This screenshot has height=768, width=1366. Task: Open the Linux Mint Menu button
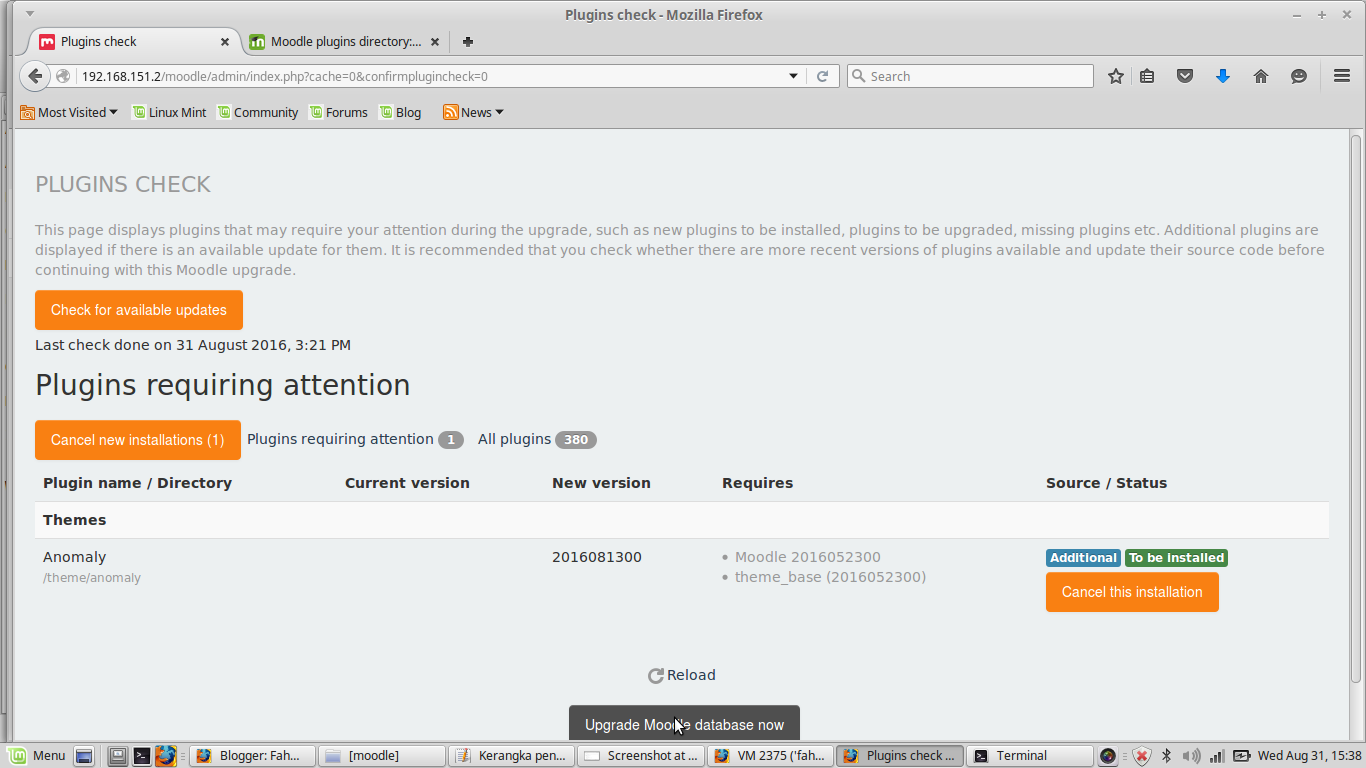click(37, 756)
